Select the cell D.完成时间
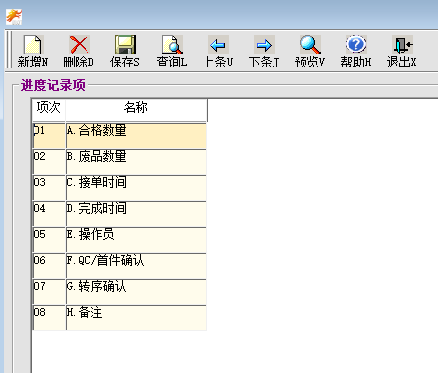This screenshot has width=438, height=373. pos(136,214)
